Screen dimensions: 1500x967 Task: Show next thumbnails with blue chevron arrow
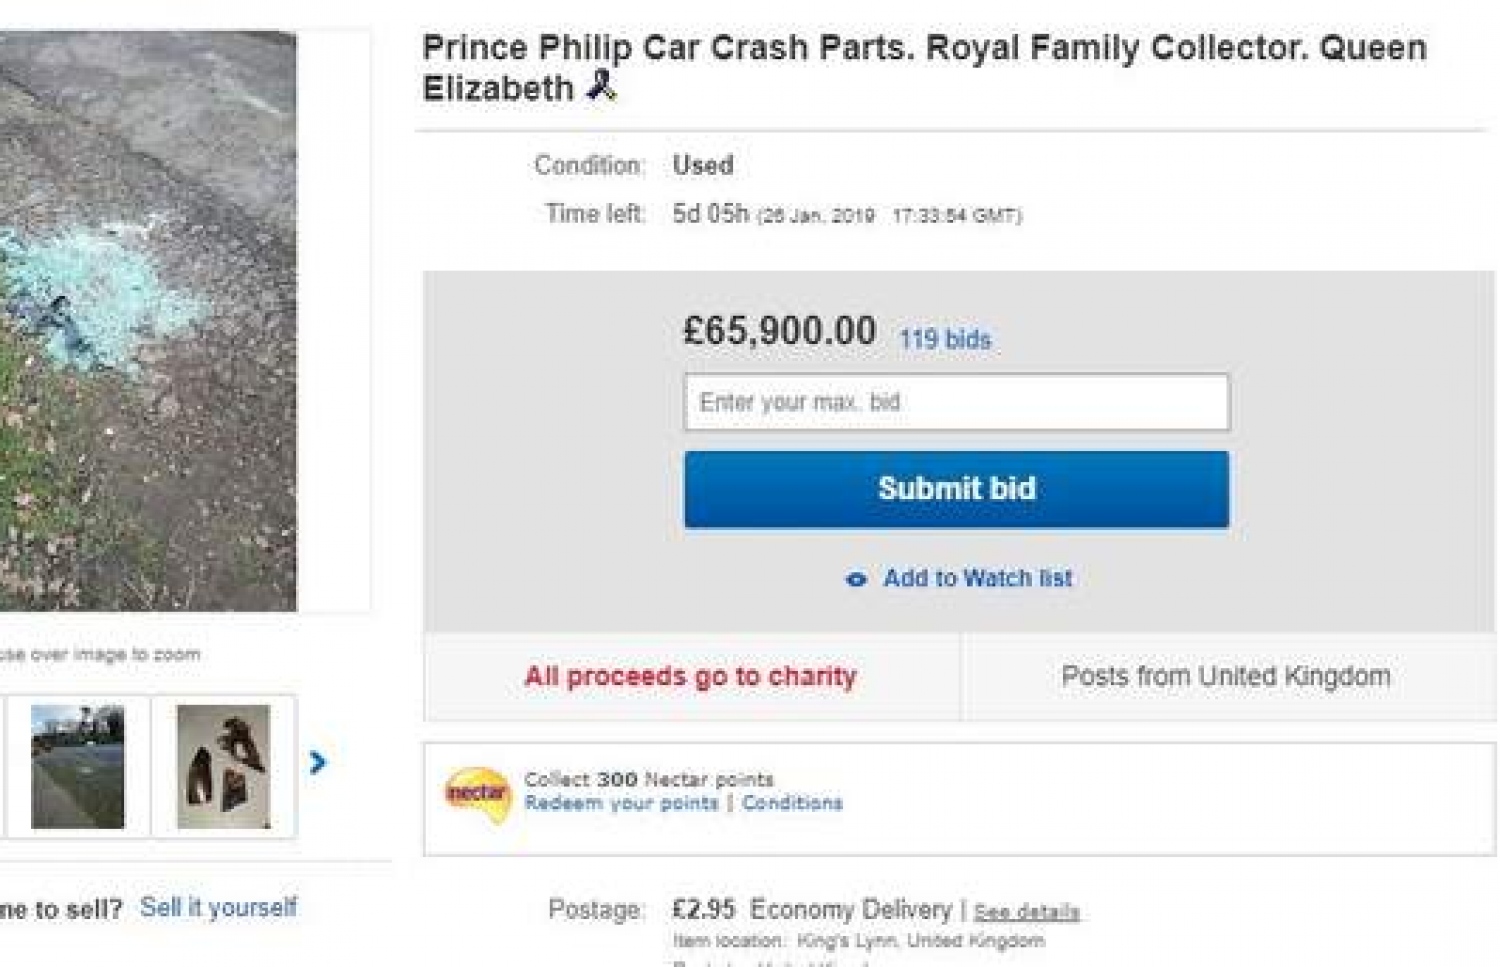[318, 763]
